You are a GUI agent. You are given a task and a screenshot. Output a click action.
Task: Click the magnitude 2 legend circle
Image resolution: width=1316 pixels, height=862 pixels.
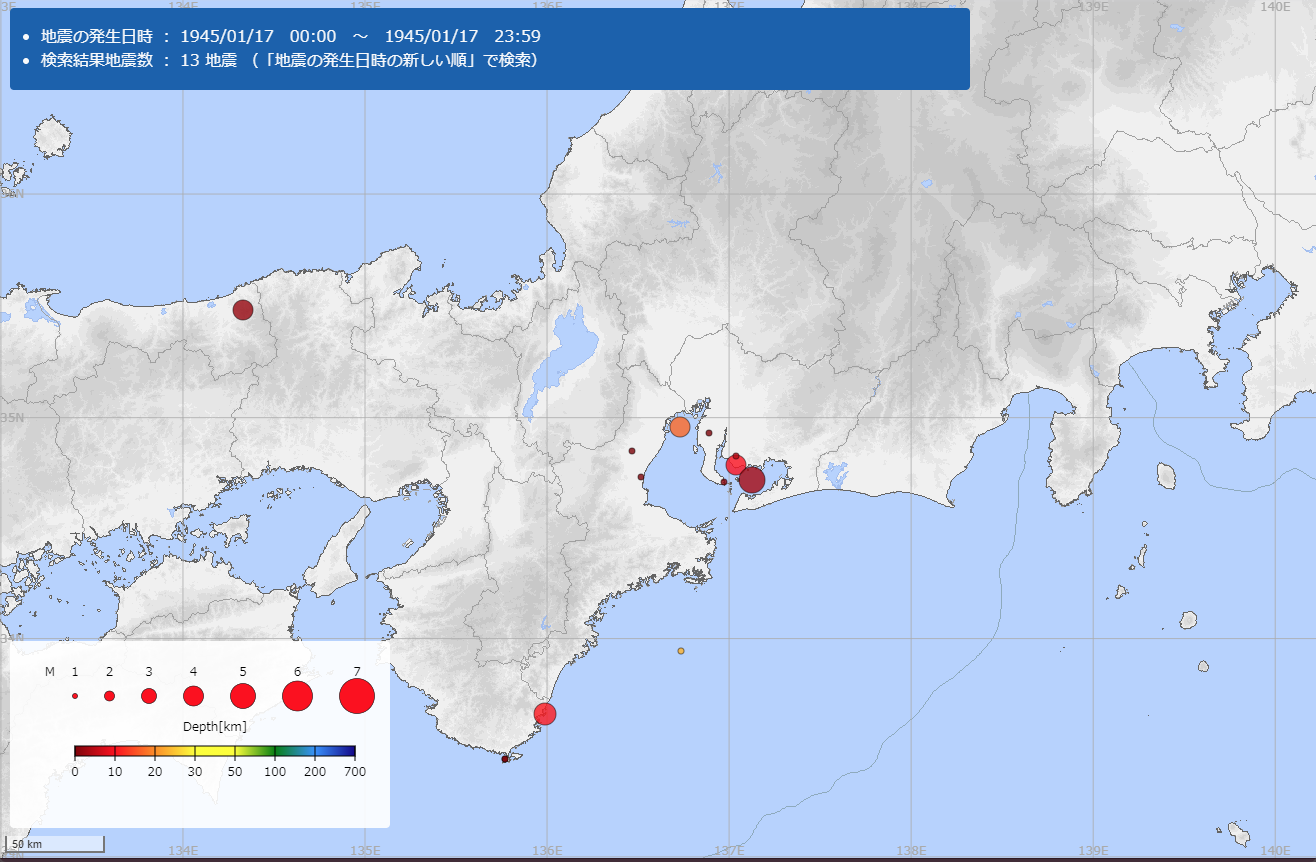109,696
